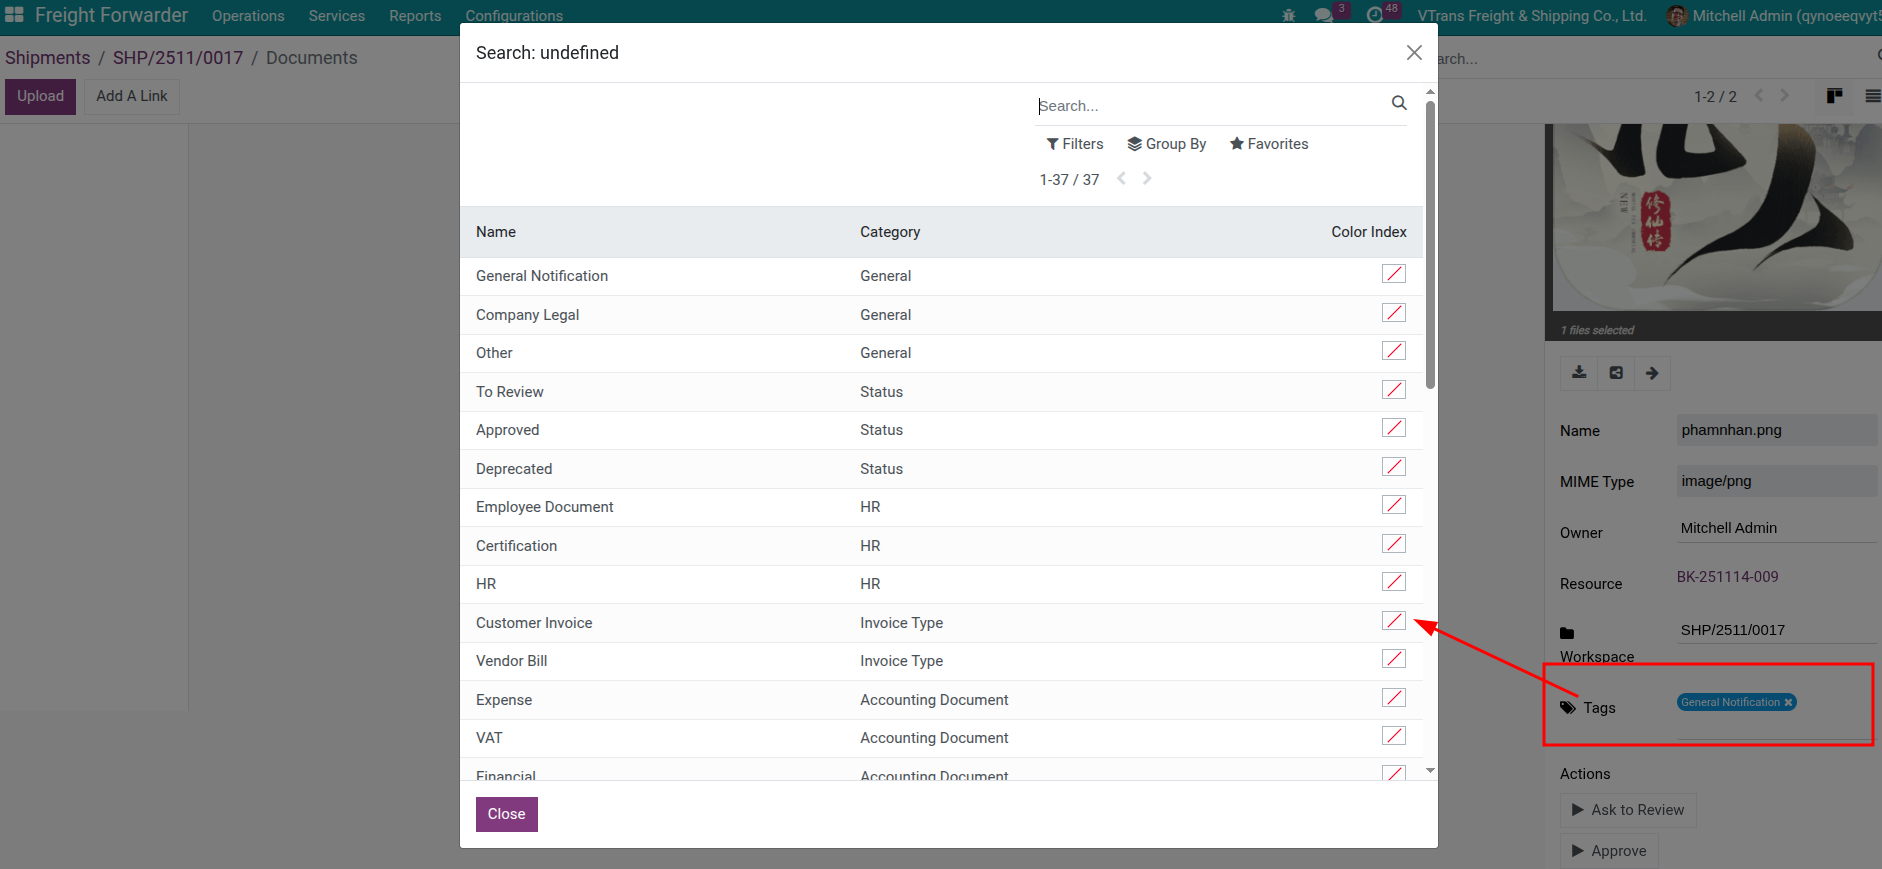
Task: Switch to kanban view icon
Action: 1834,96
